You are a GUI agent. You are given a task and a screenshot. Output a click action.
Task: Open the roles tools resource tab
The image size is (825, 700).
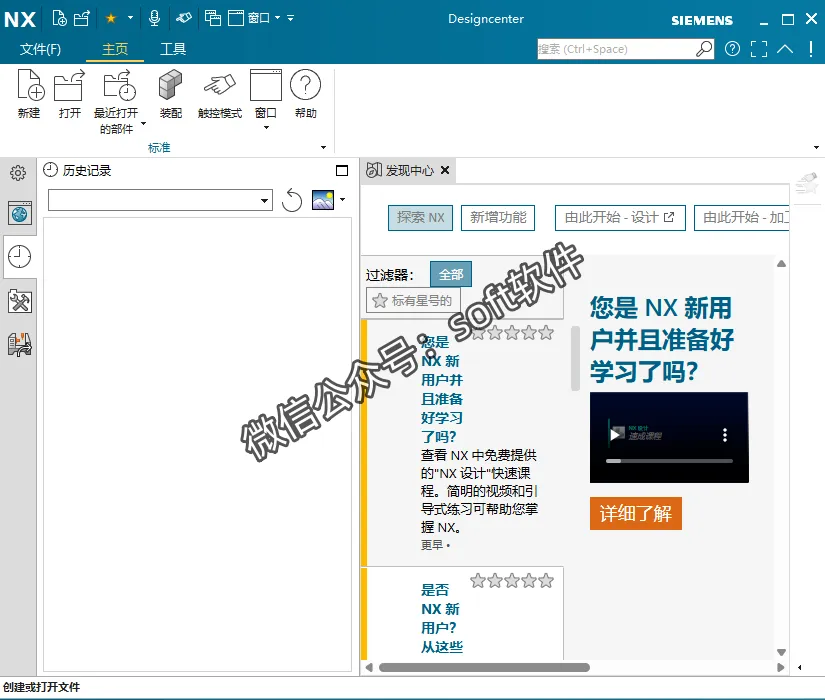19,302
